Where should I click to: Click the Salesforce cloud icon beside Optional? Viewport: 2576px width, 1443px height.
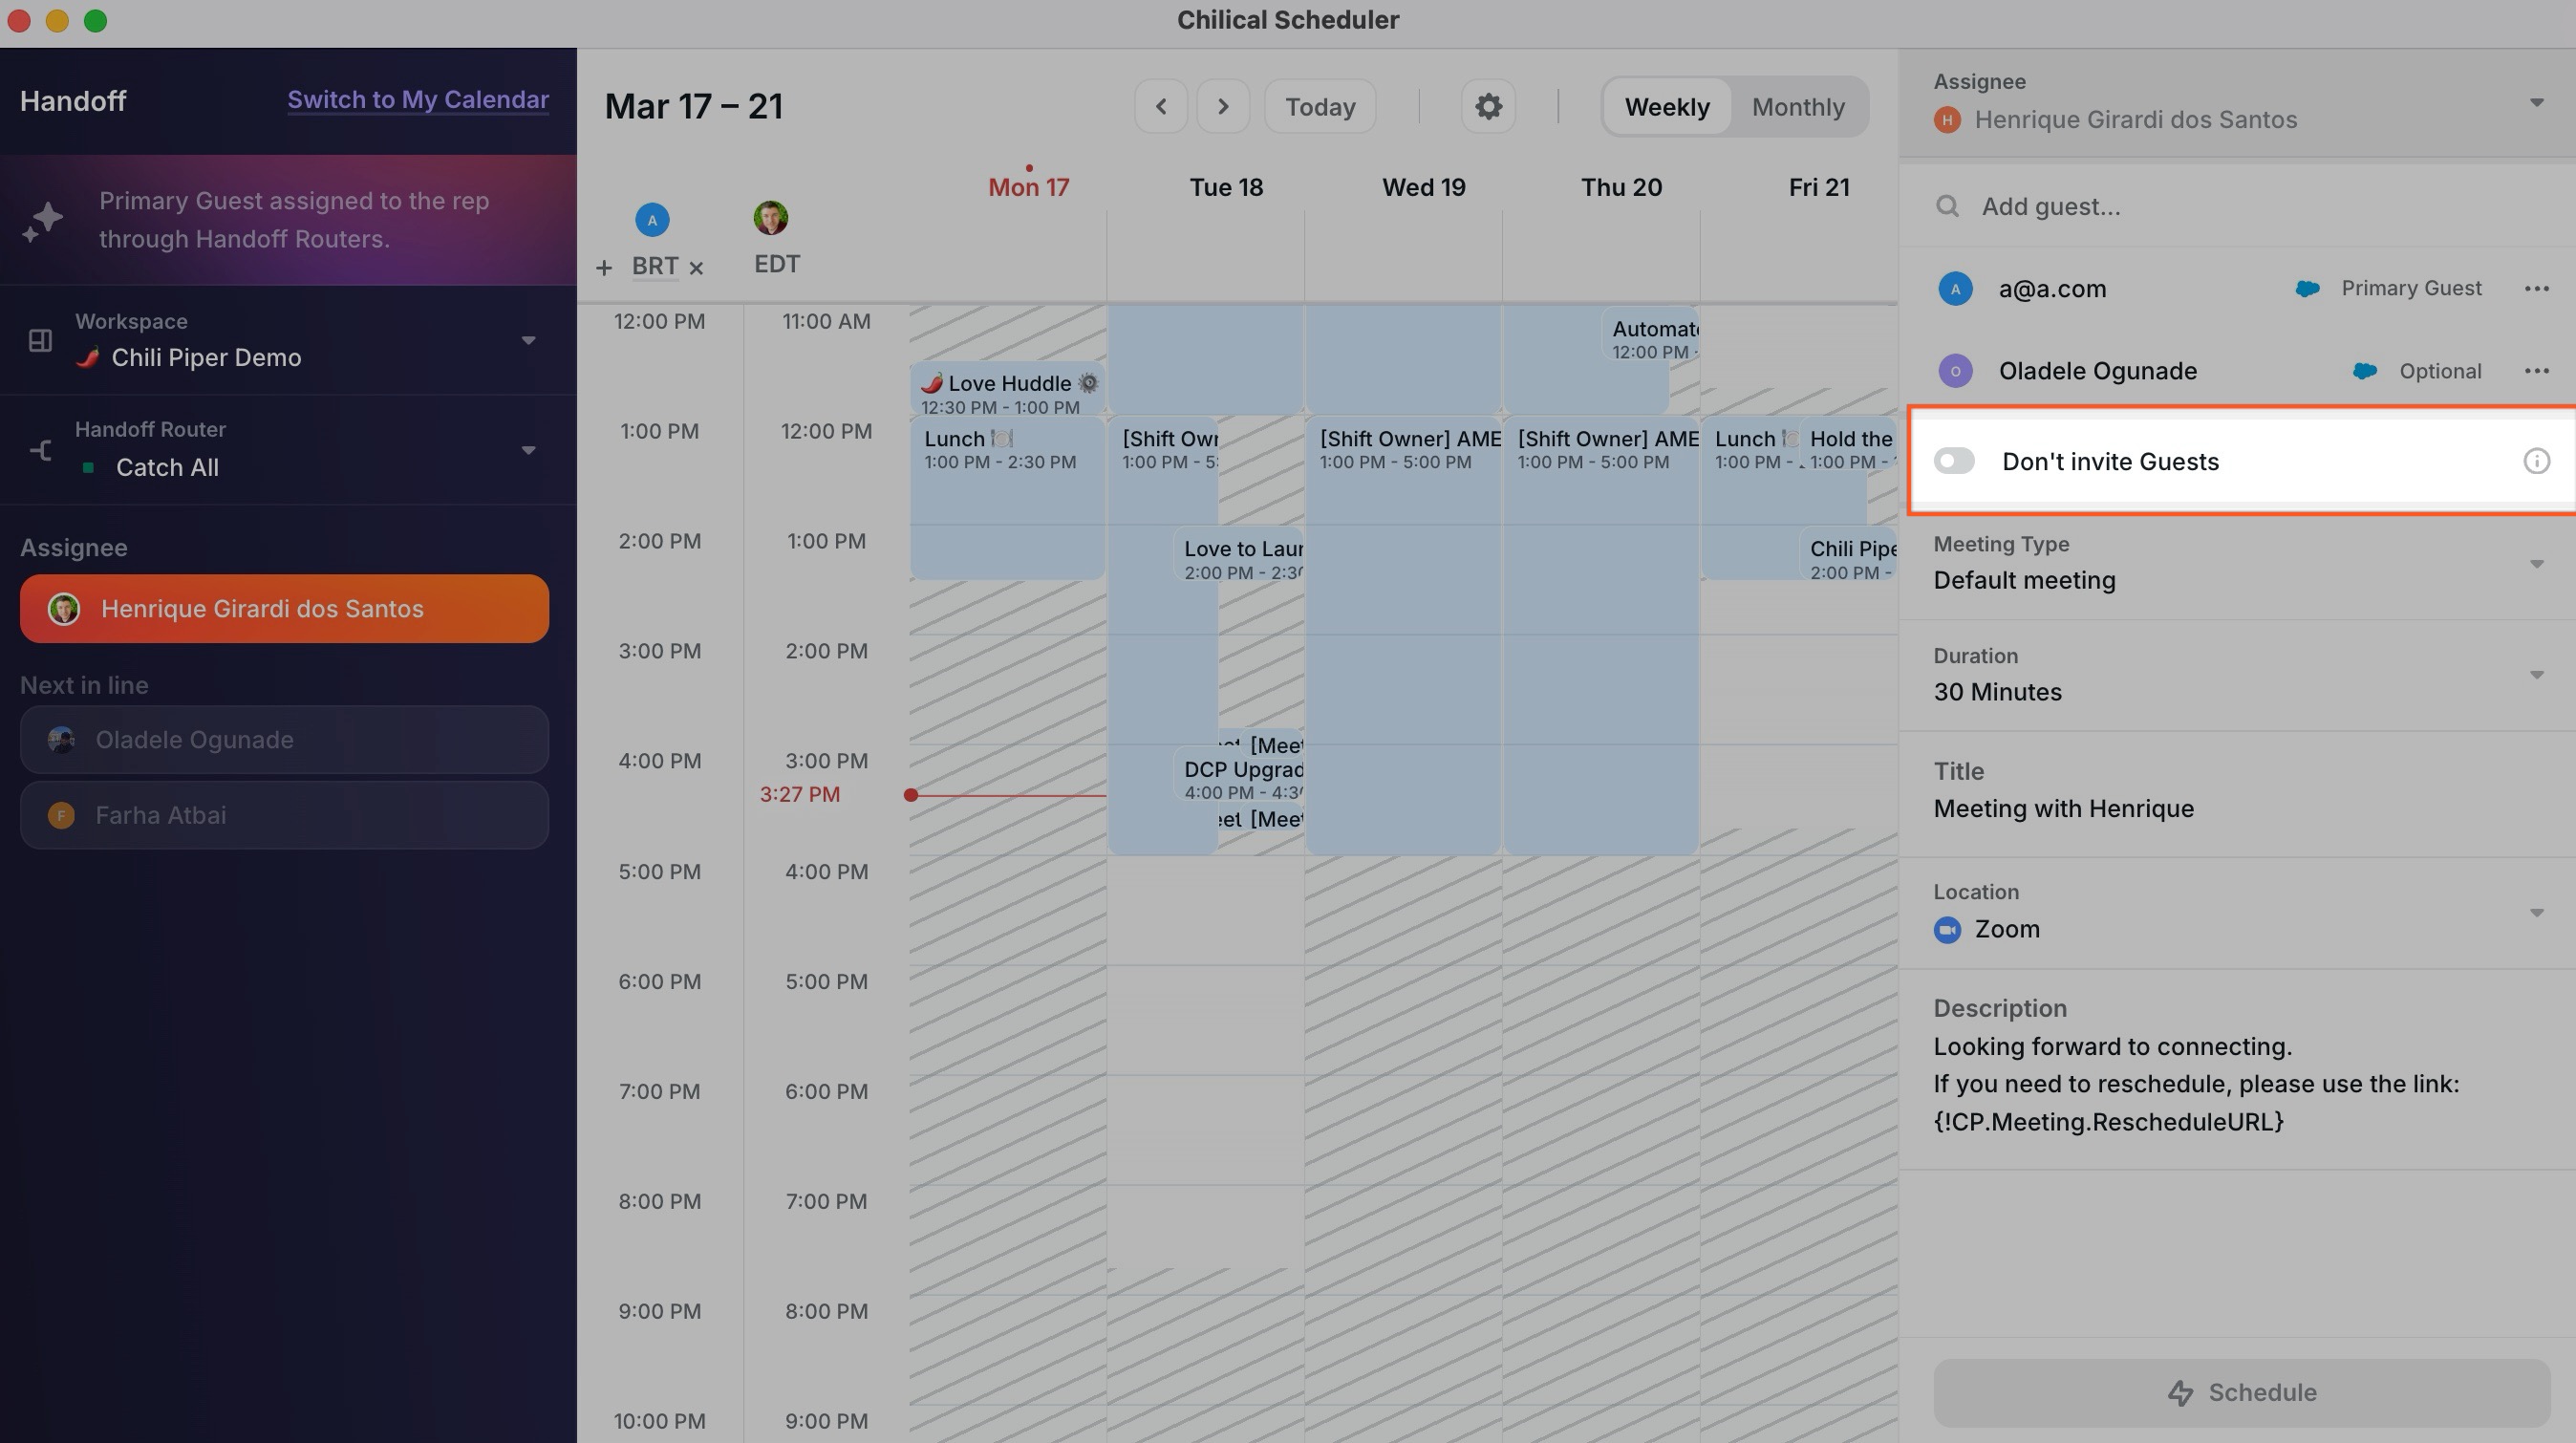click(2365, 371)
